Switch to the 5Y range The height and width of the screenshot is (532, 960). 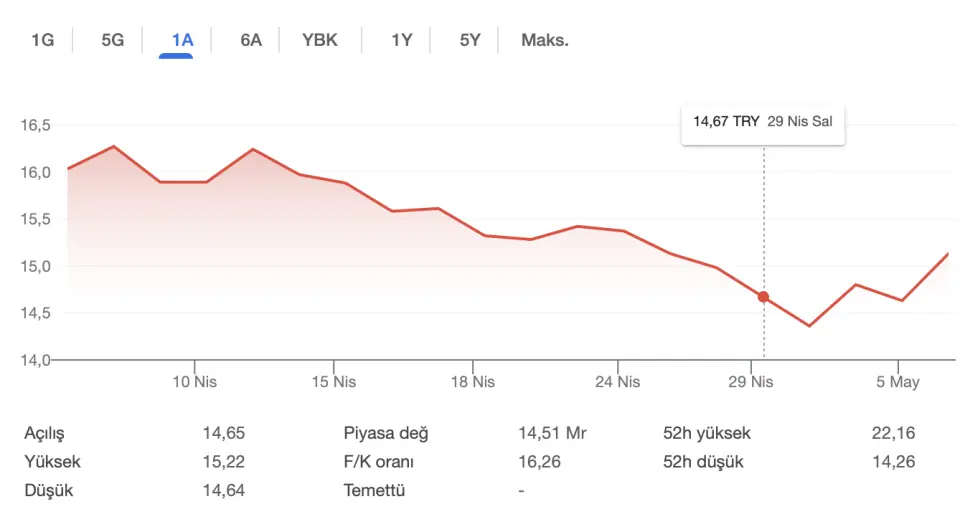coord(470,40)
